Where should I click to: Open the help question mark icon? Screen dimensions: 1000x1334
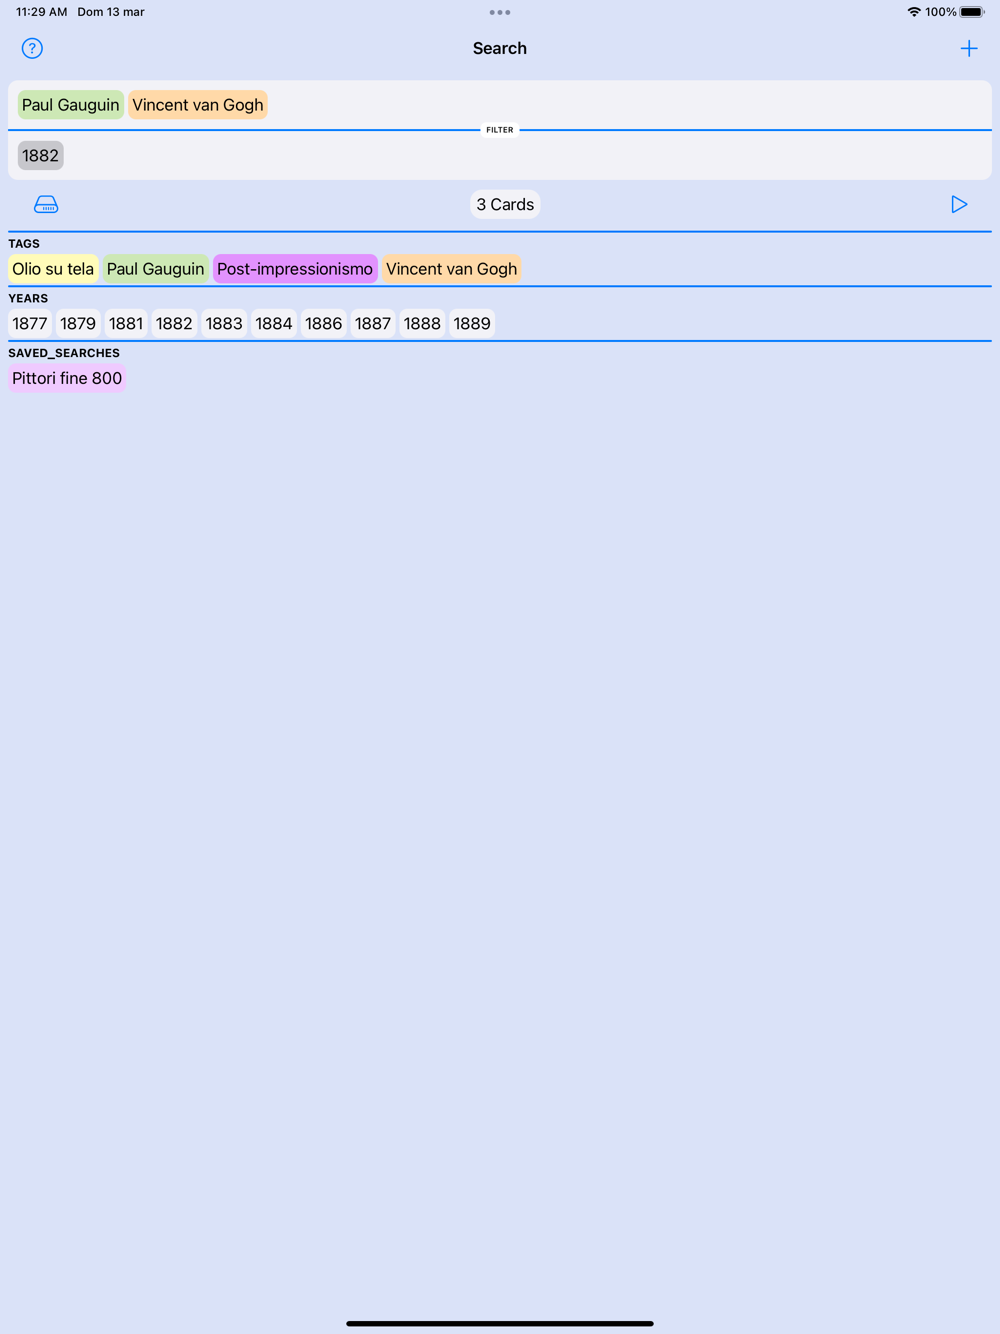coord(32,48)
